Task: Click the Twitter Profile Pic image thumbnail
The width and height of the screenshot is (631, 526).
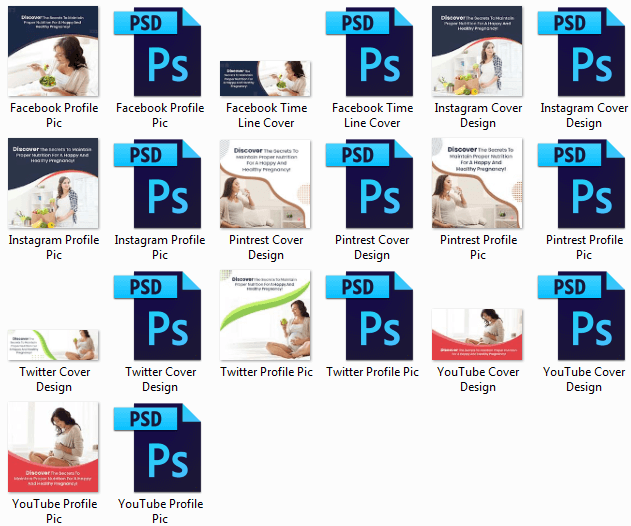Action: coord(265,315)
